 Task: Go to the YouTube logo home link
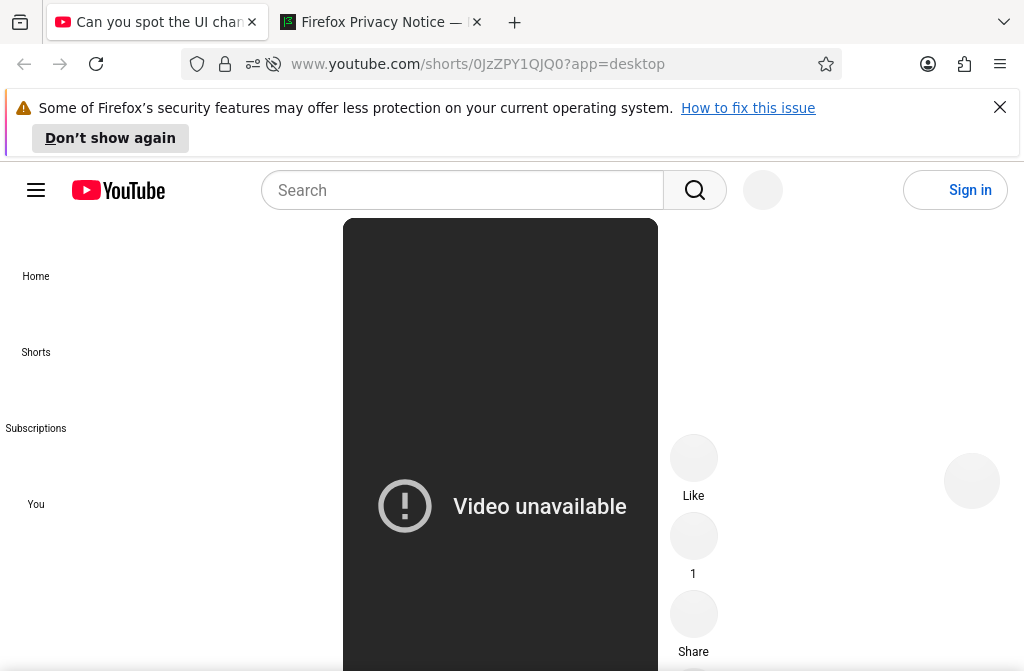click(118, 190)
